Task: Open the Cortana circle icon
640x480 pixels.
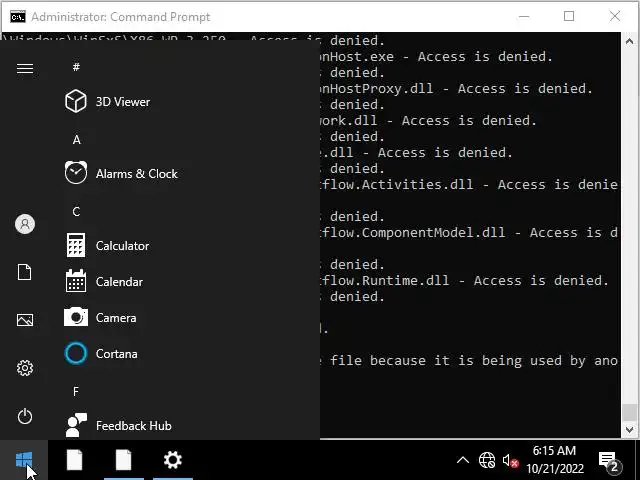Action: pos(76,353)
